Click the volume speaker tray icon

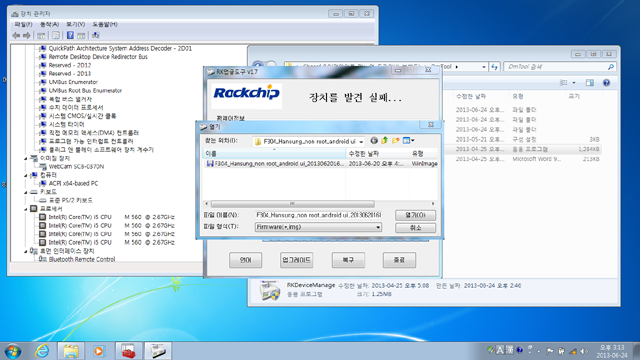[x=584, y=351]
